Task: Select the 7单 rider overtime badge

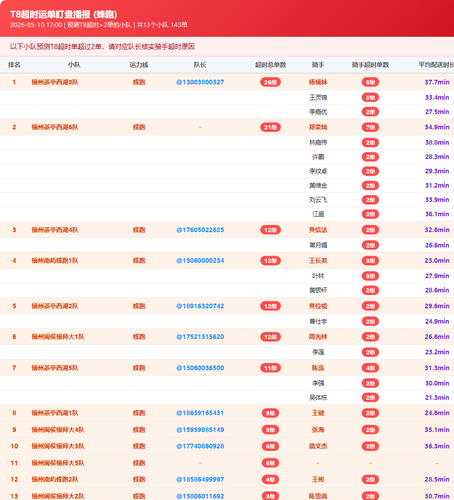Action: [370, 127]
